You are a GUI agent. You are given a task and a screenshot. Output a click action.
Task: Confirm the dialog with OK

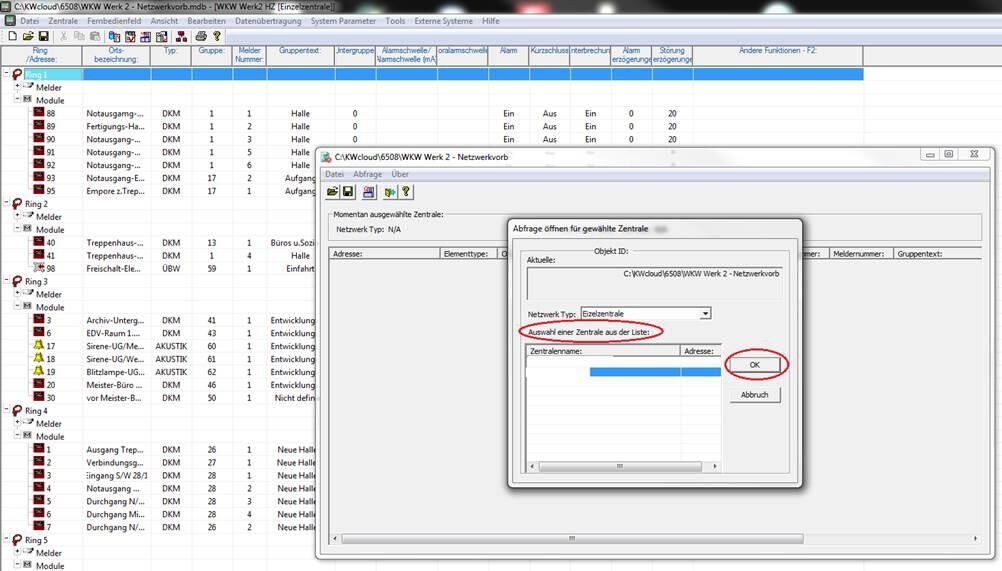[755, 365]
